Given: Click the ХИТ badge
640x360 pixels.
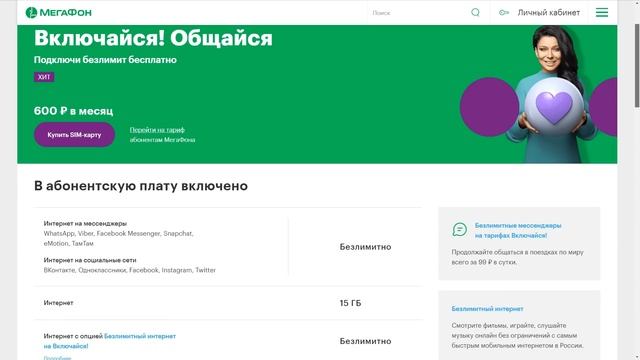Looking at the screenshot, I should pyautogui.click(x=44, y=77).
